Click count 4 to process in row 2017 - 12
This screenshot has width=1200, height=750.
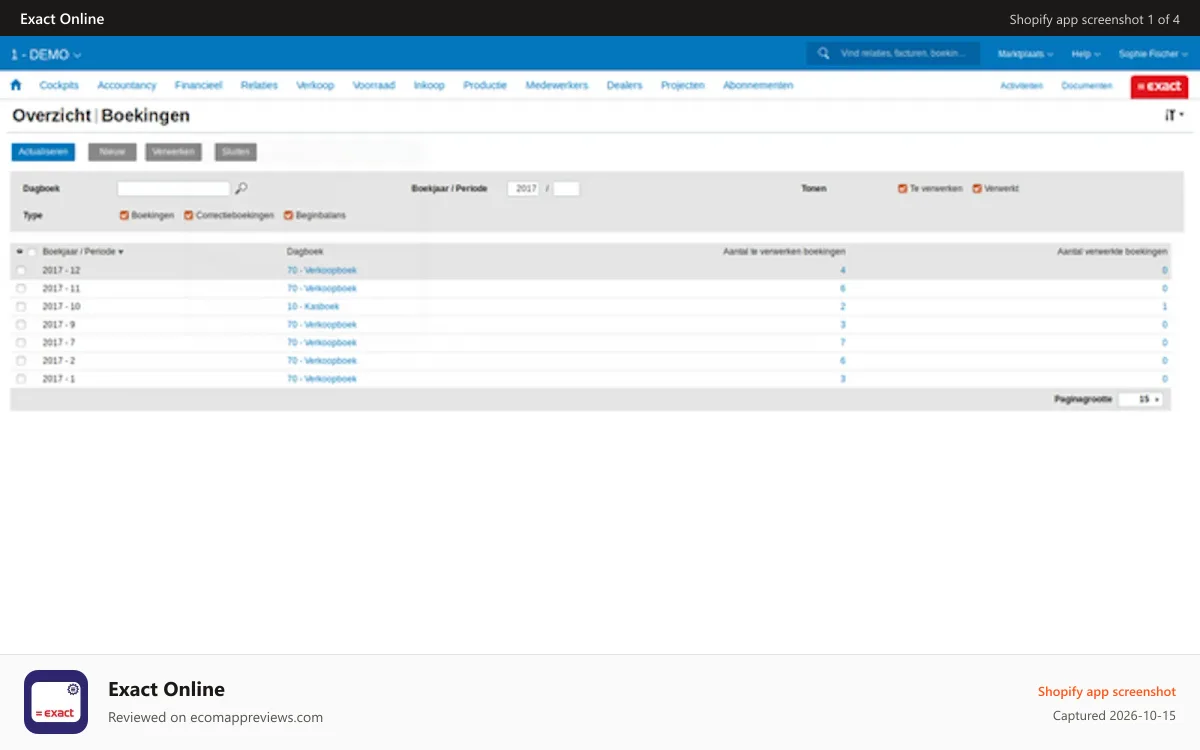point(843,271)
